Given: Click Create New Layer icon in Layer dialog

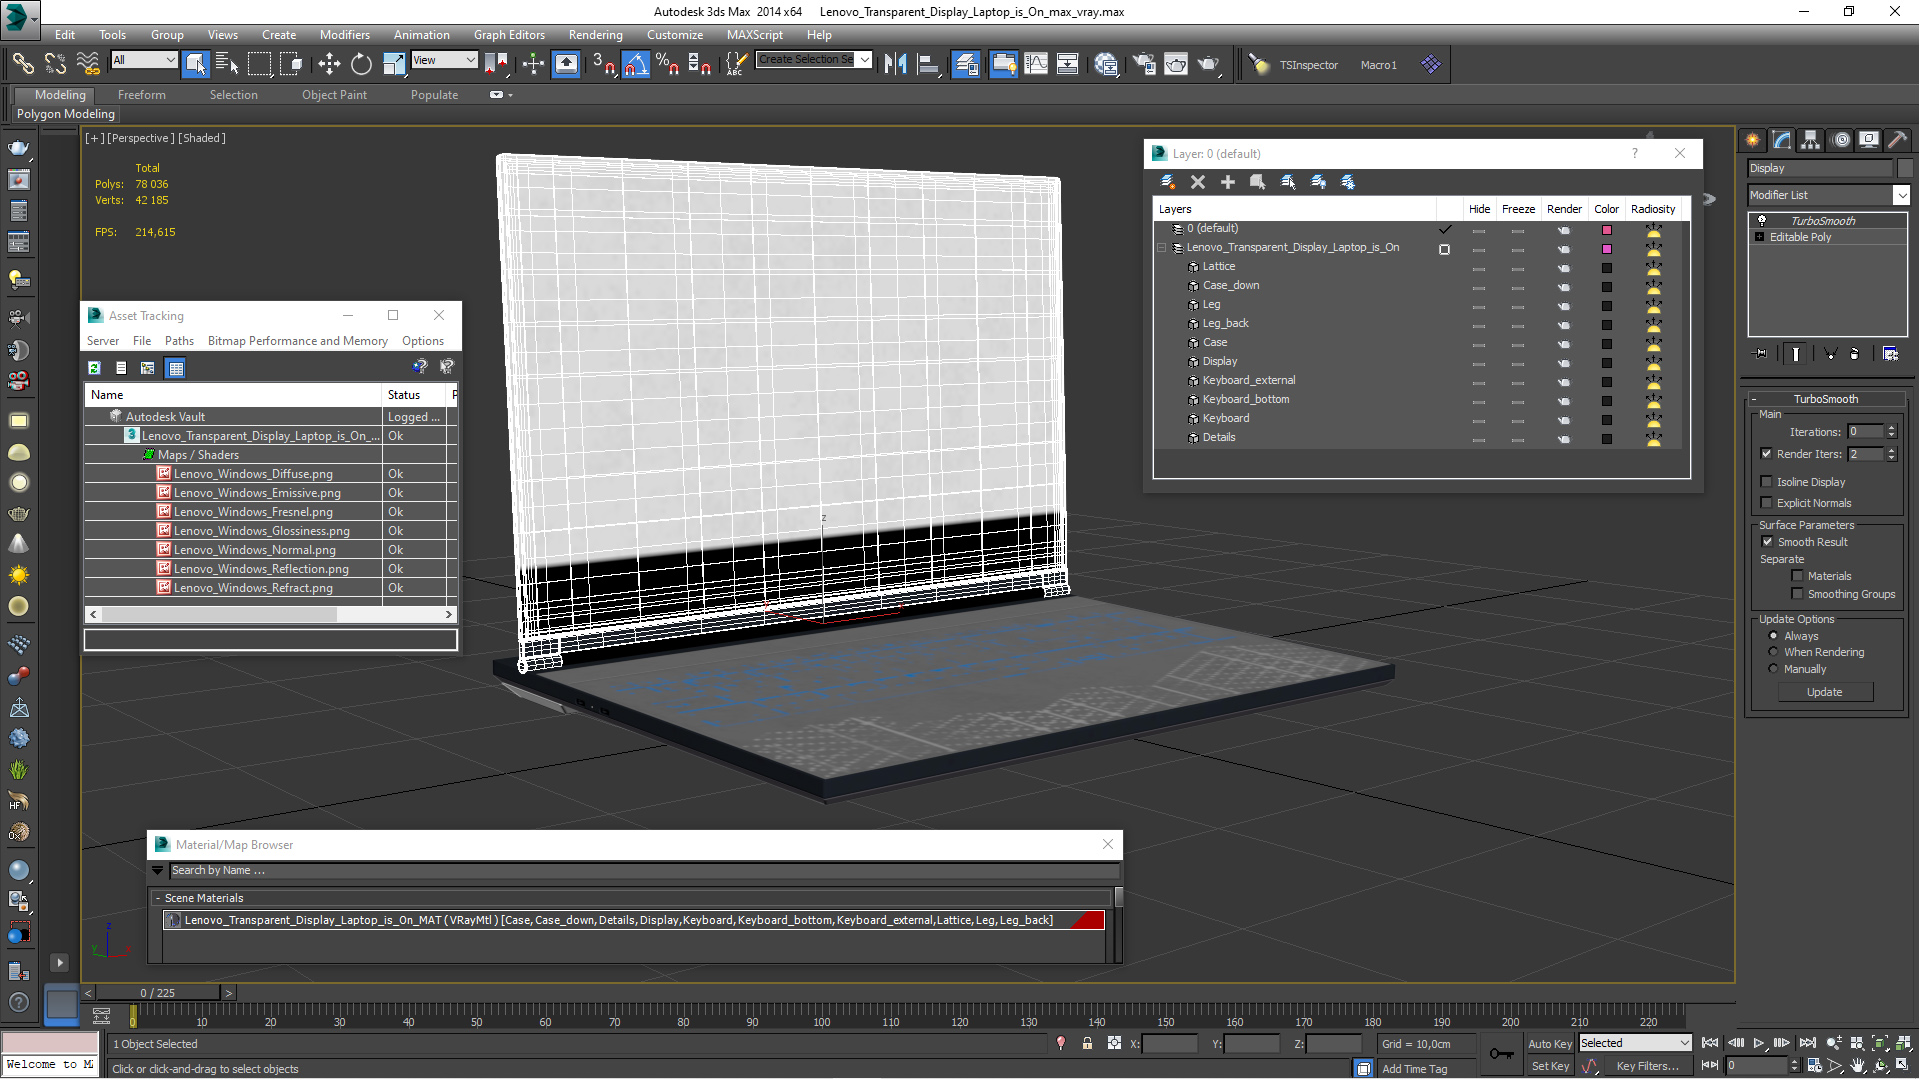Looking at the screenshot, I should (x=1168, y=182).
